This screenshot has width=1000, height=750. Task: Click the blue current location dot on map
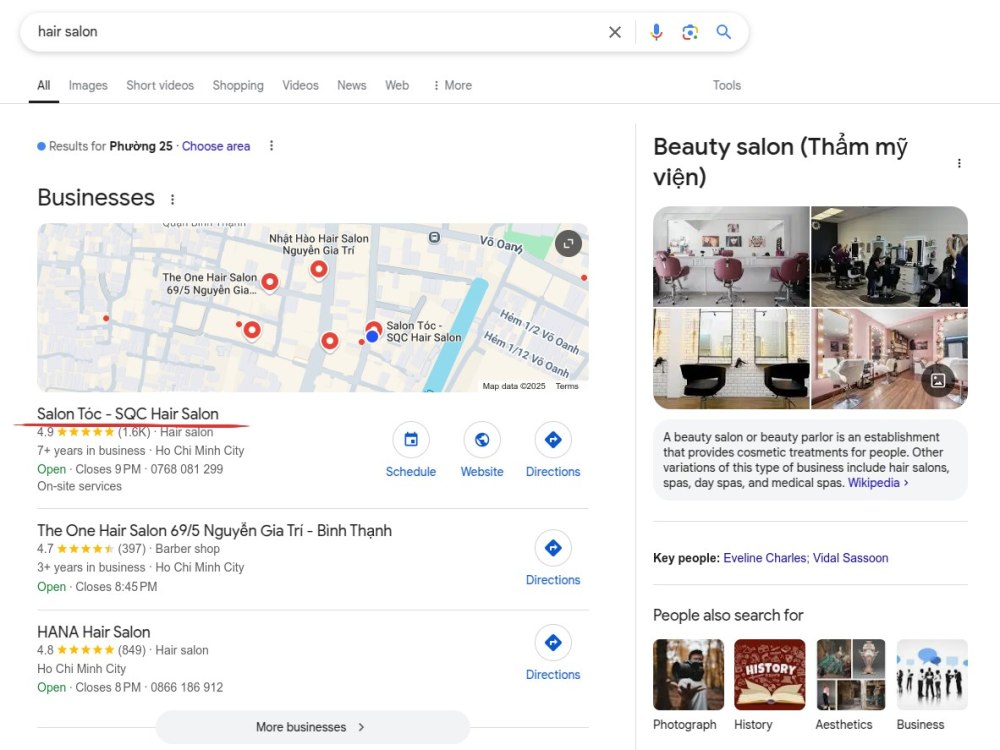coord(372,336)
